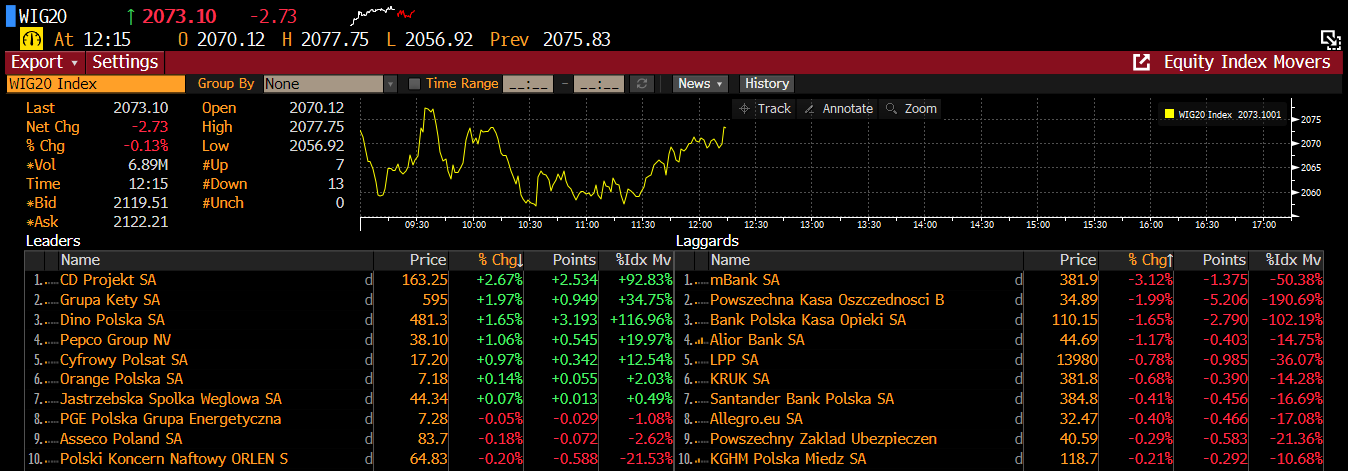Tick the Time Range checkbox
This screenshot has height=471, width=1348.
[414, 84]
